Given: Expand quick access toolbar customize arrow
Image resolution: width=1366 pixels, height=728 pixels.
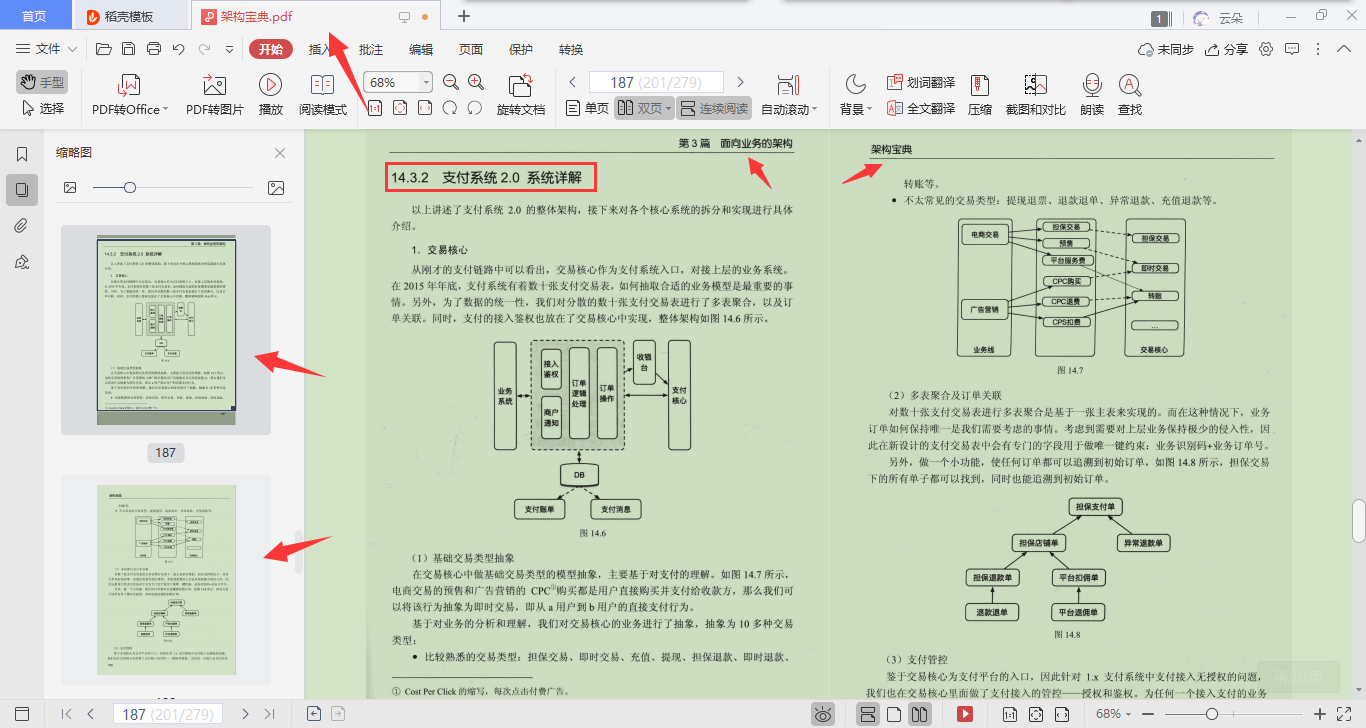Looking at the screenshot, I should click(x=229, y=49).
